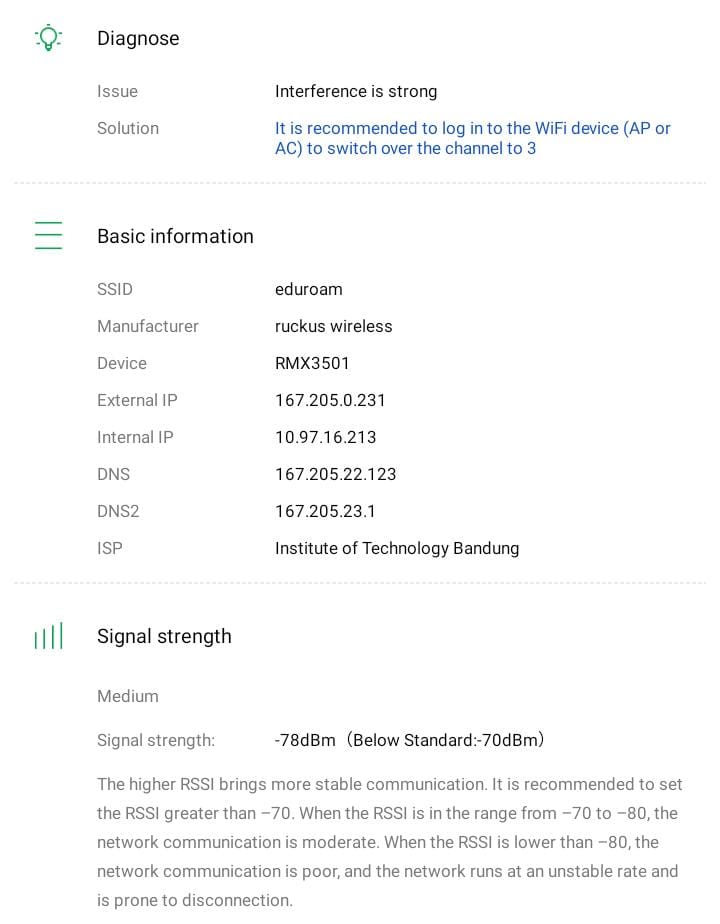Tap the Diagnose lightbulb icon
This screenshot has width=720, height=924.
(x=48, y=38)
